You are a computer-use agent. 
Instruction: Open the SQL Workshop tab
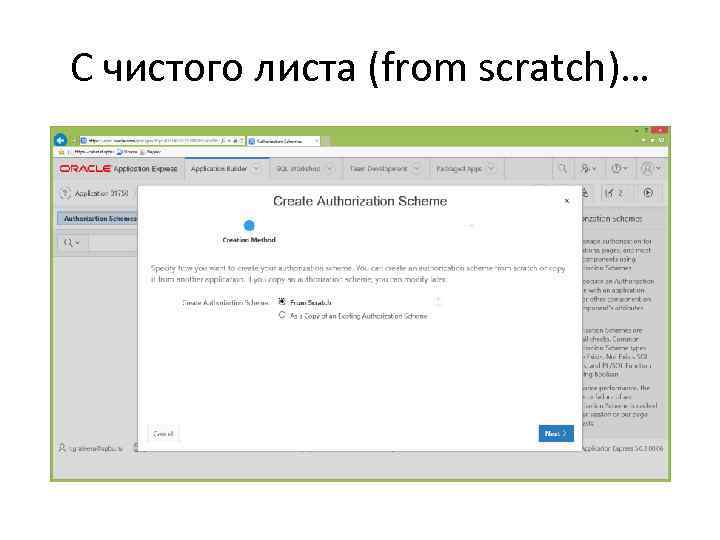click(x=298, y=169)
